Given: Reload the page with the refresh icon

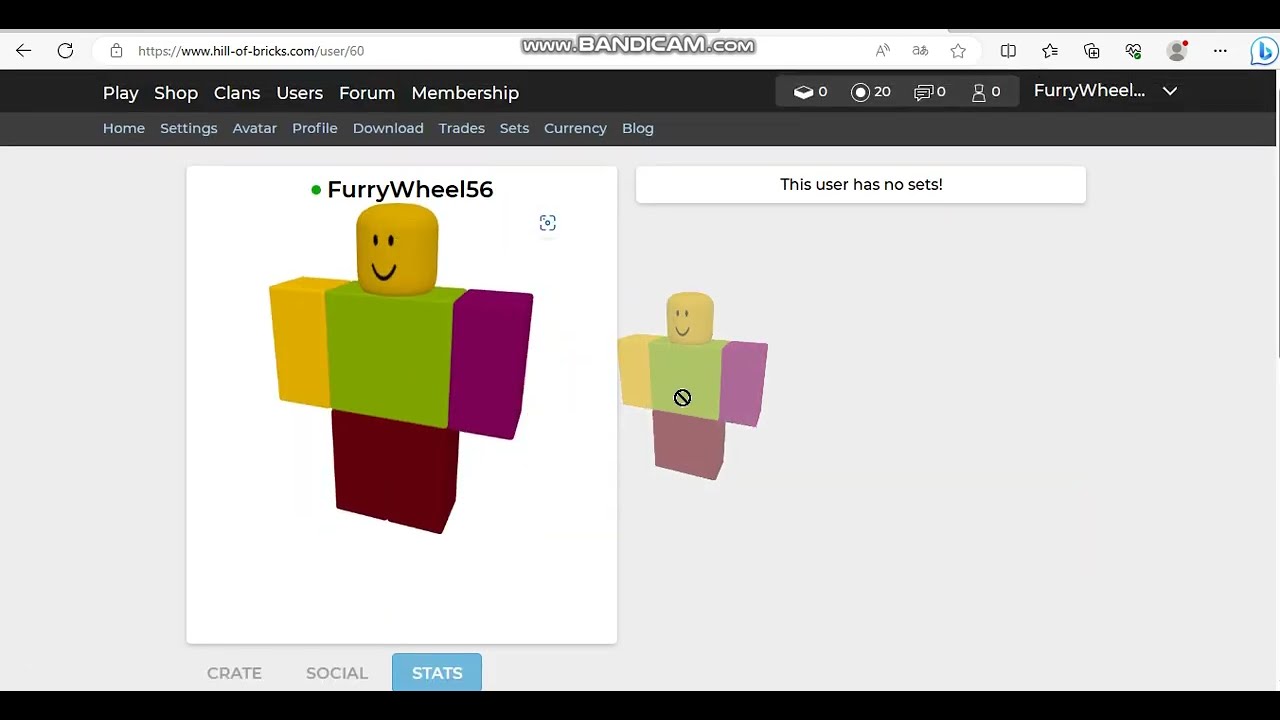Looking at the screenshot, I should tap(65, 51).
